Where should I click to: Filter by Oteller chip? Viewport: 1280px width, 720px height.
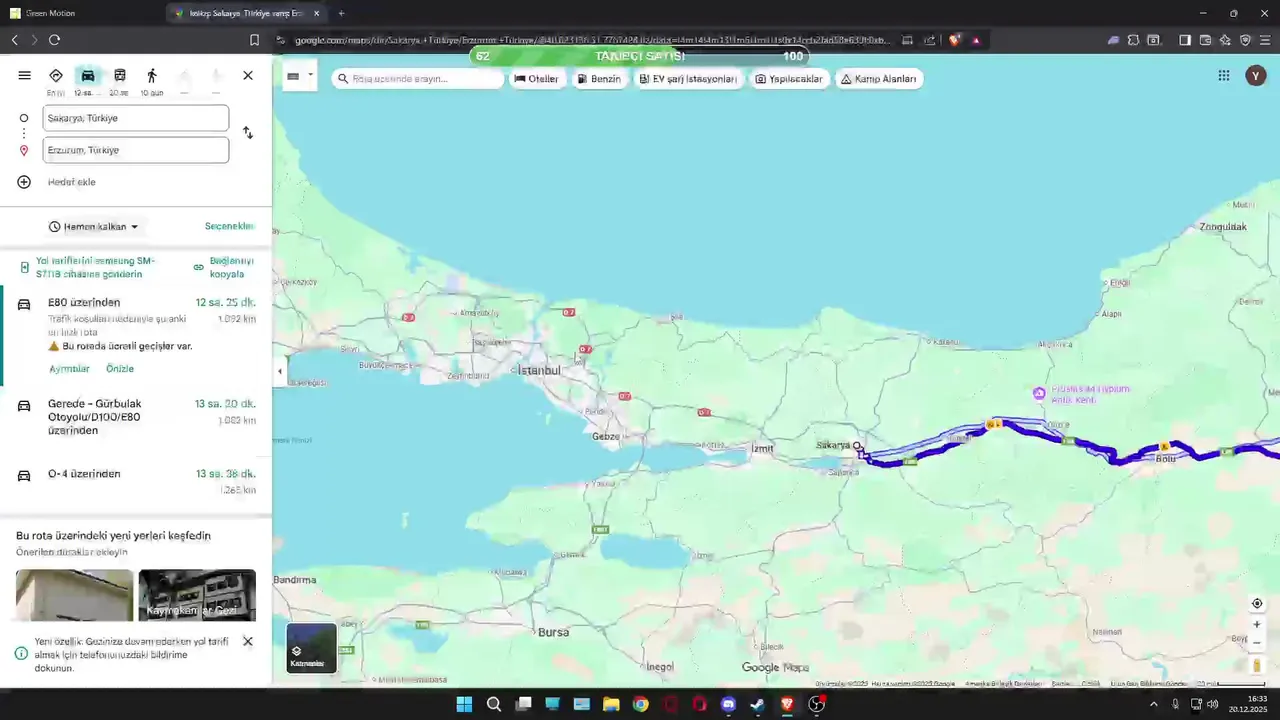coord(536,79)
